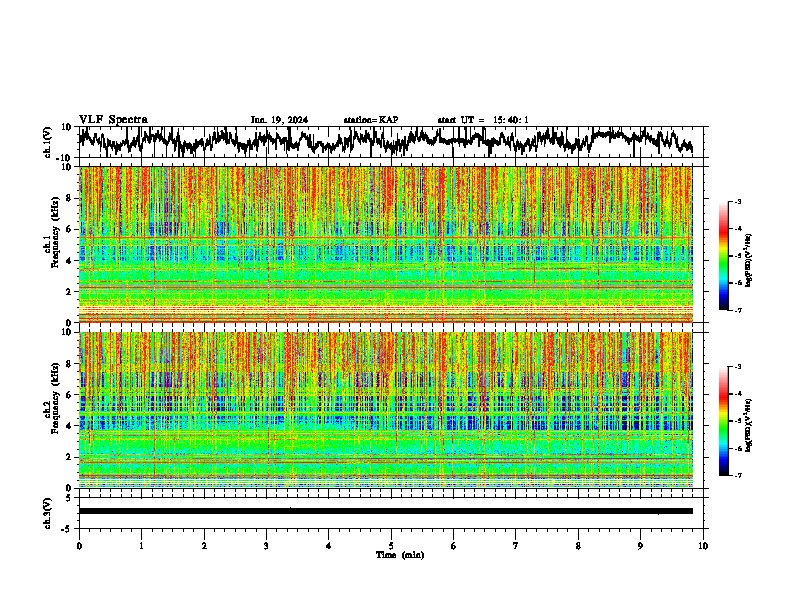
Task: Click the "VLF Spectra" plot title
Action: pyautogui.click(x=113, y=120)
